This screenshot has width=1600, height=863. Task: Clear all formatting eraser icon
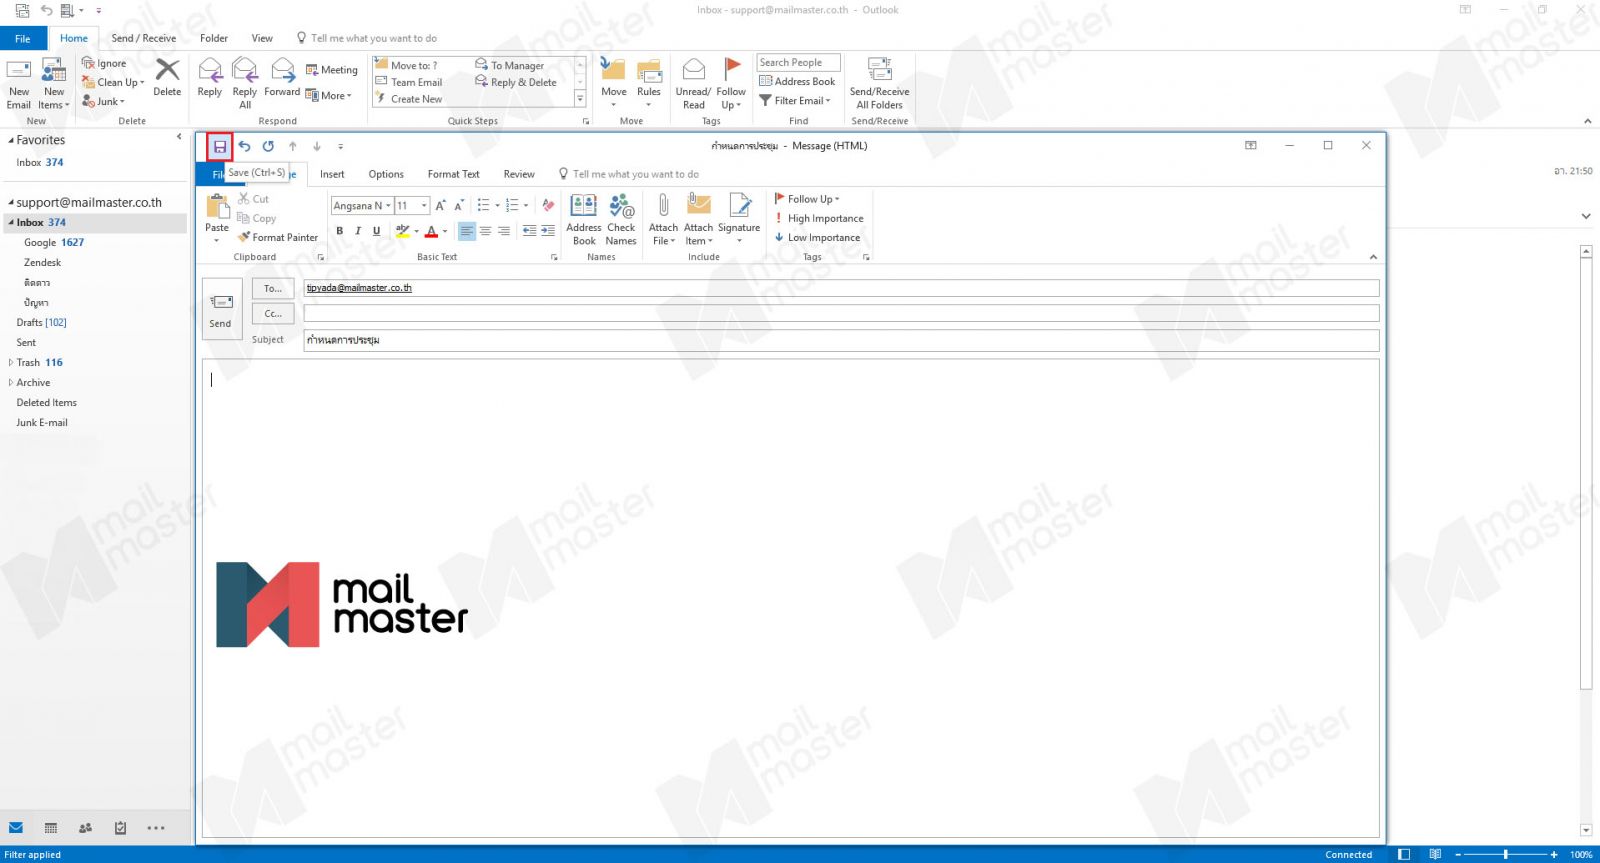pyautogui.click(x=548, y=205)
